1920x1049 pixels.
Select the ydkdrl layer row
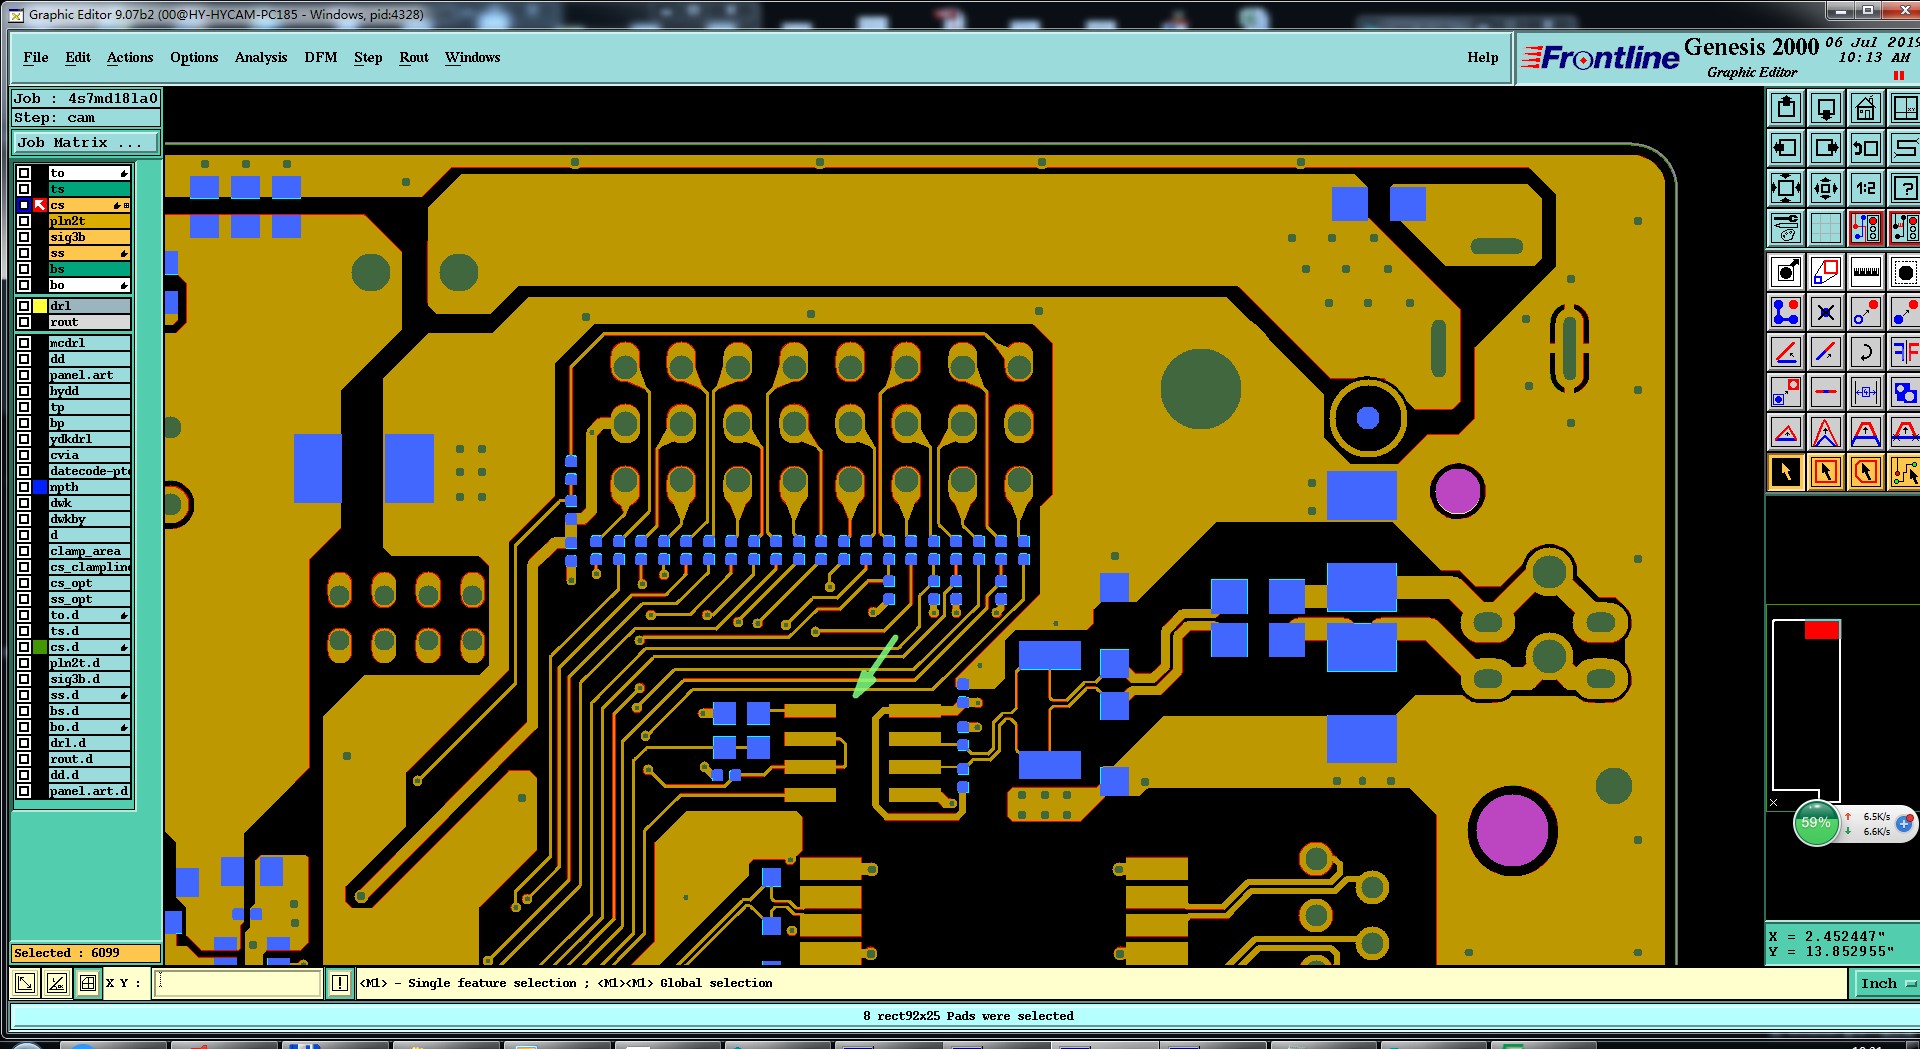(x=90, y=439)
